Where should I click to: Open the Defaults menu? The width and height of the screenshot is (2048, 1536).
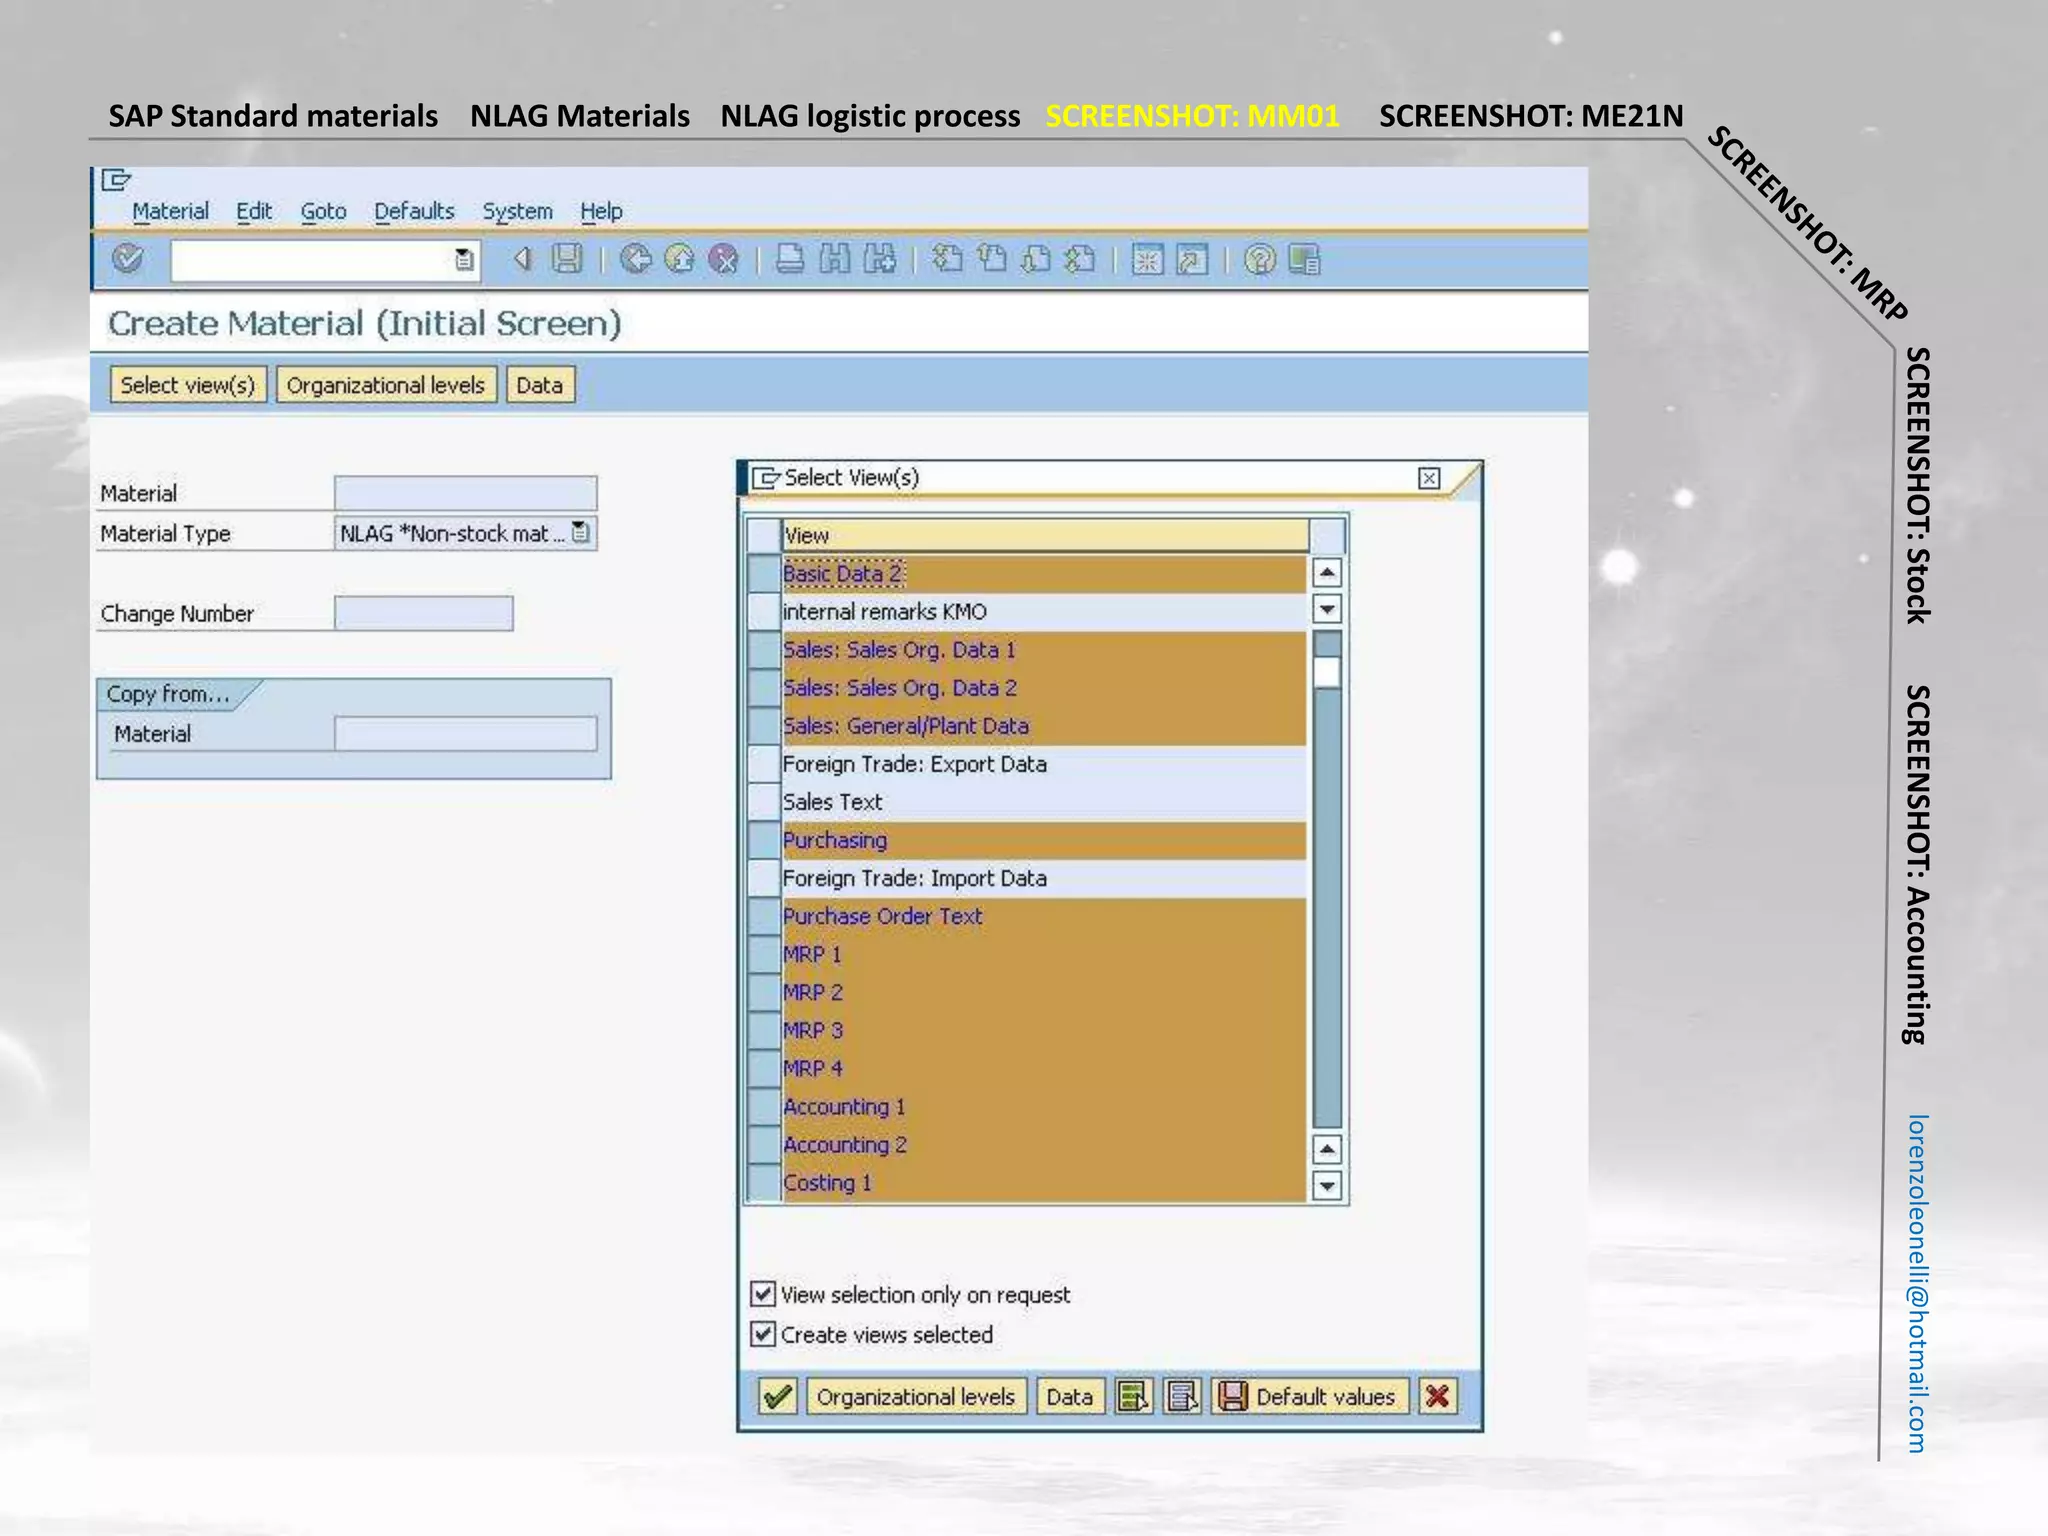(x=414, y=211)
